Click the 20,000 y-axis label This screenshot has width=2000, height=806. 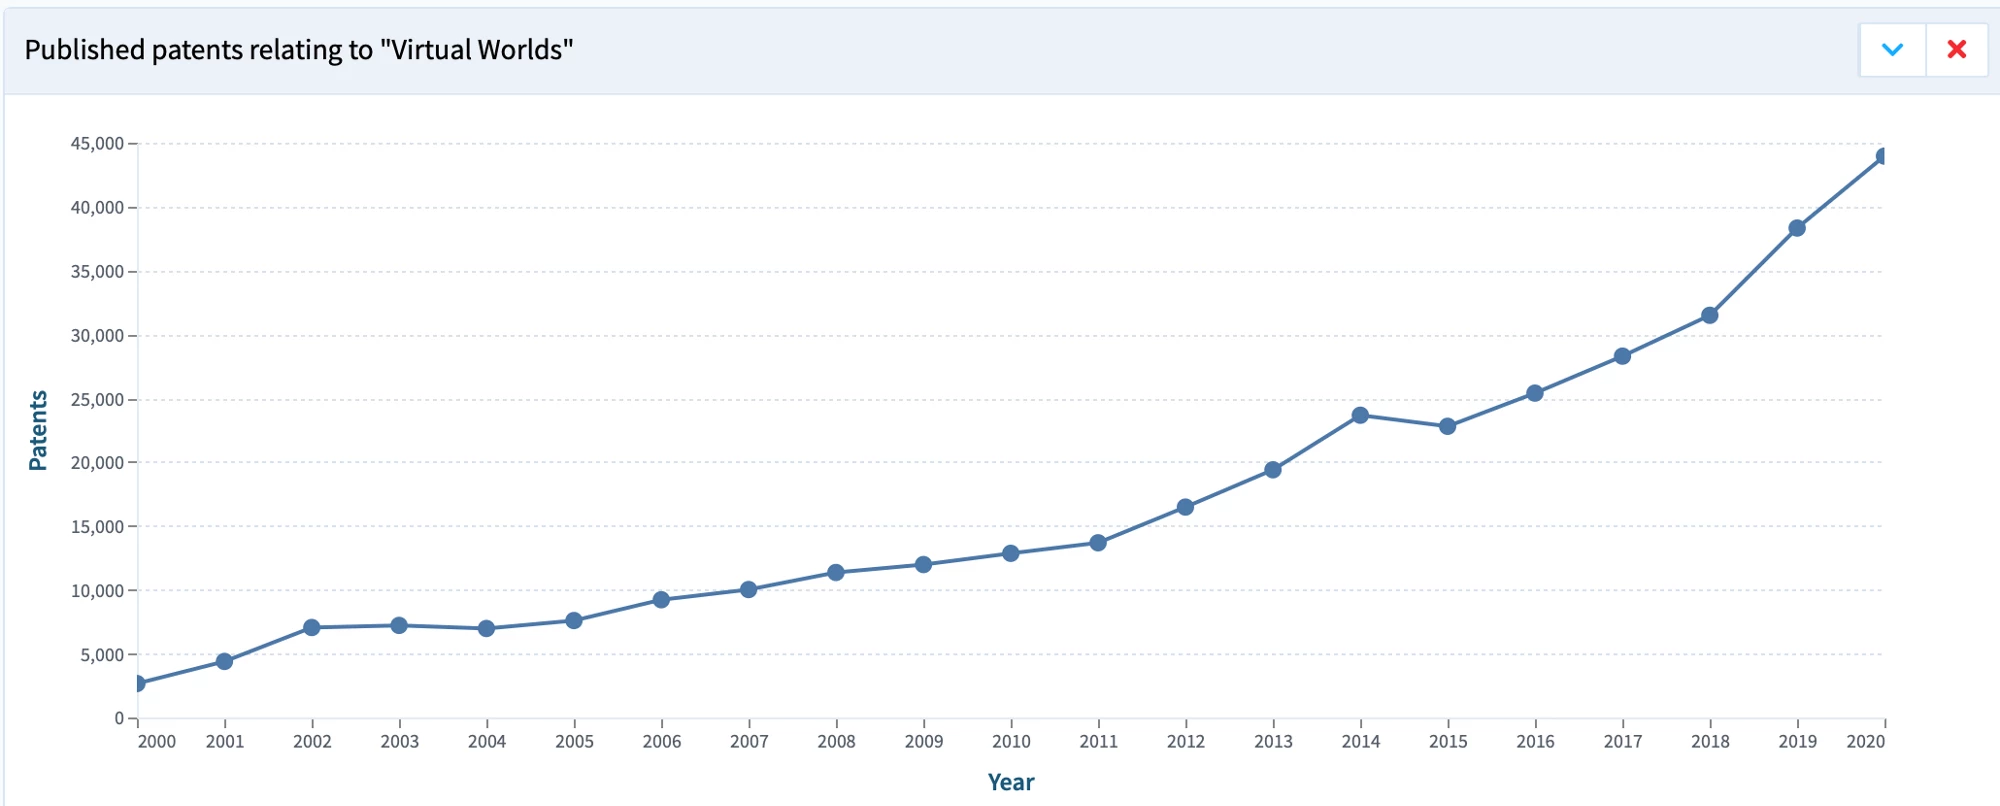[97, 463]
